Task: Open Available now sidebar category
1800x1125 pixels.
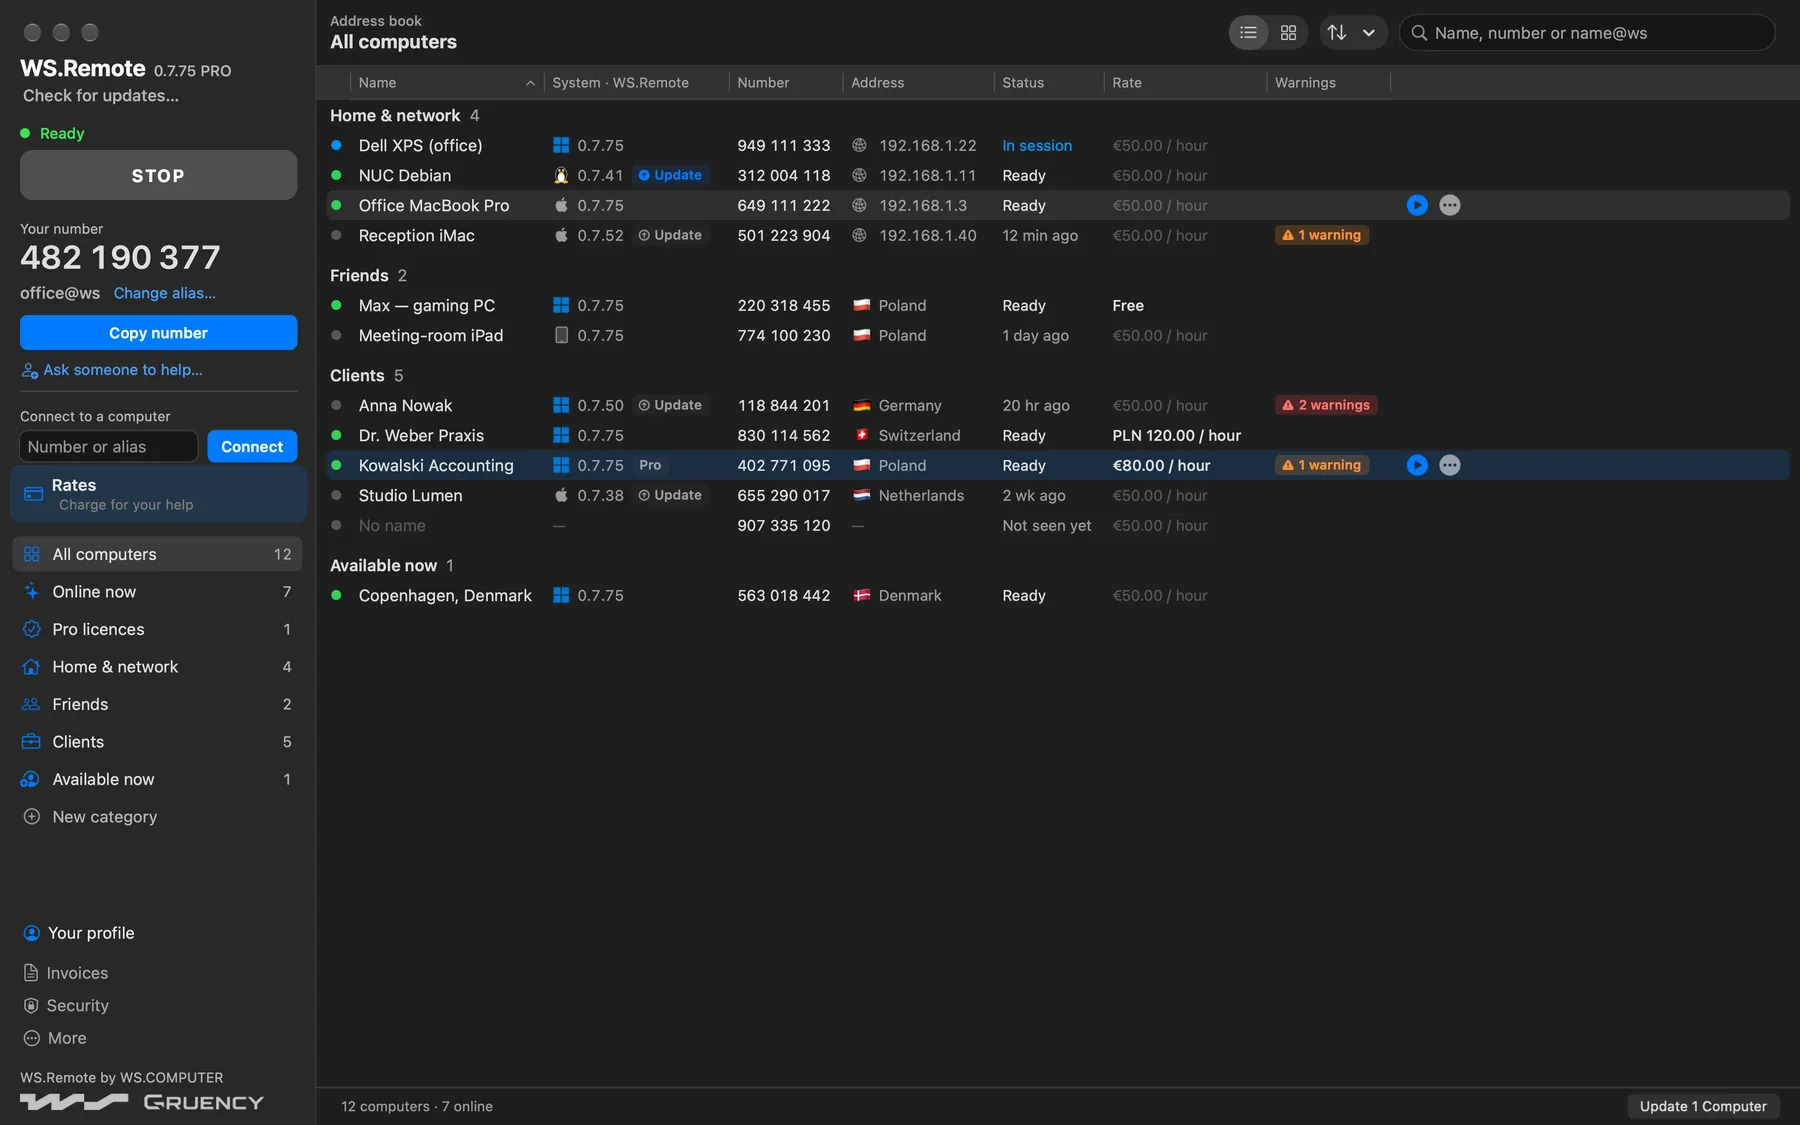Action: coord(157,779)
